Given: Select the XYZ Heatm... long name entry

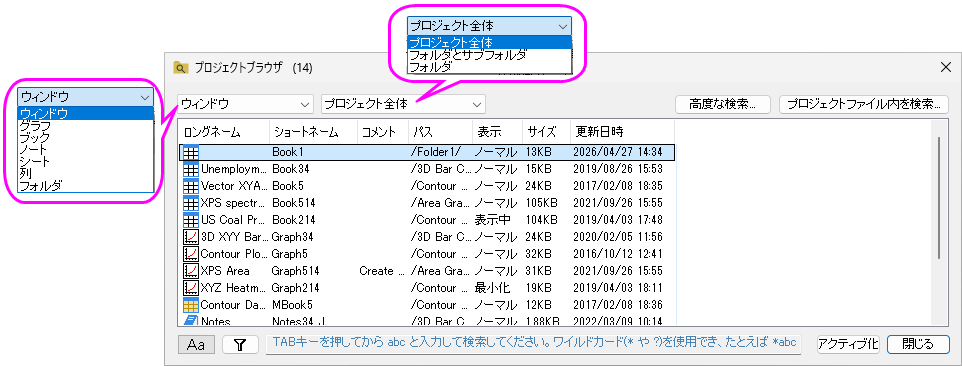Looking at the screenshot, I should 234,288.
